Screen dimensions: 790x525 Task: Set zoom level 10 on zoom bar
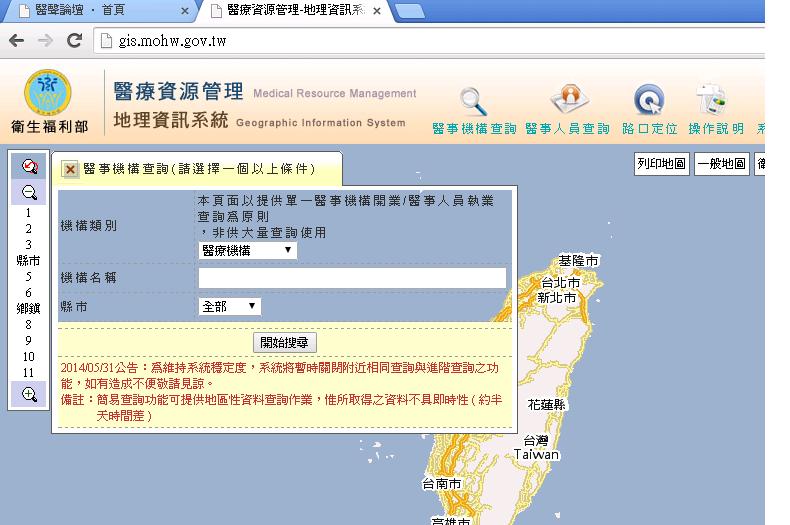[x=29, y=357]
